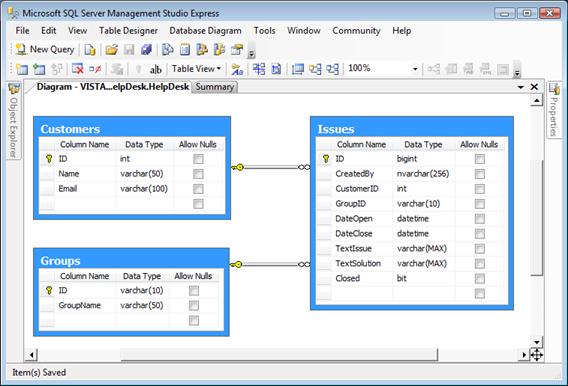The width and height of the screenshot is (568, 386).
Task: Select the DateOpen column name cell
Action: [362, 219]
